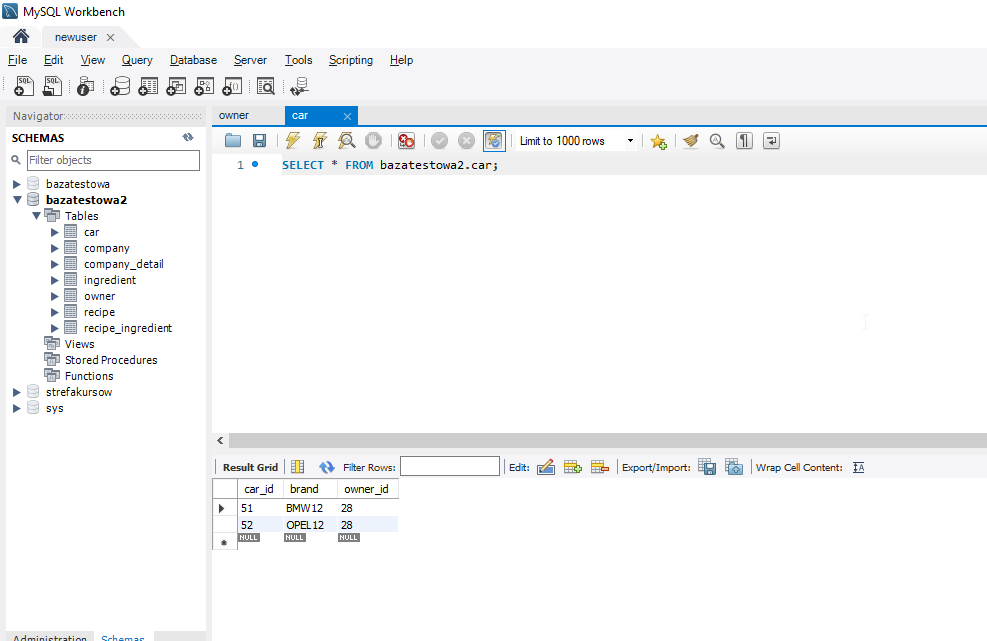Viewport: 987px width, 641px height.
Task: Open the File menu
Action: (x=17, y=60)
